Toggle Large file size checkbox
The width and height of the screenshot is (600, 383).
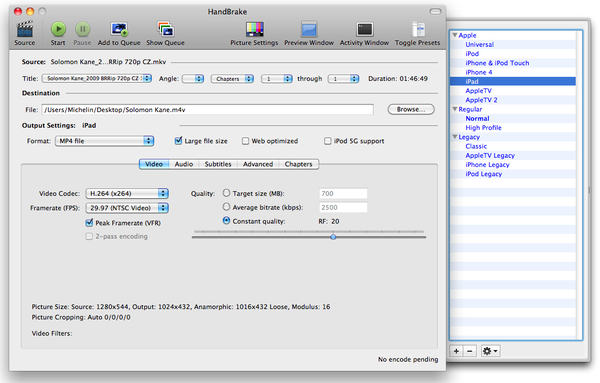178,141
